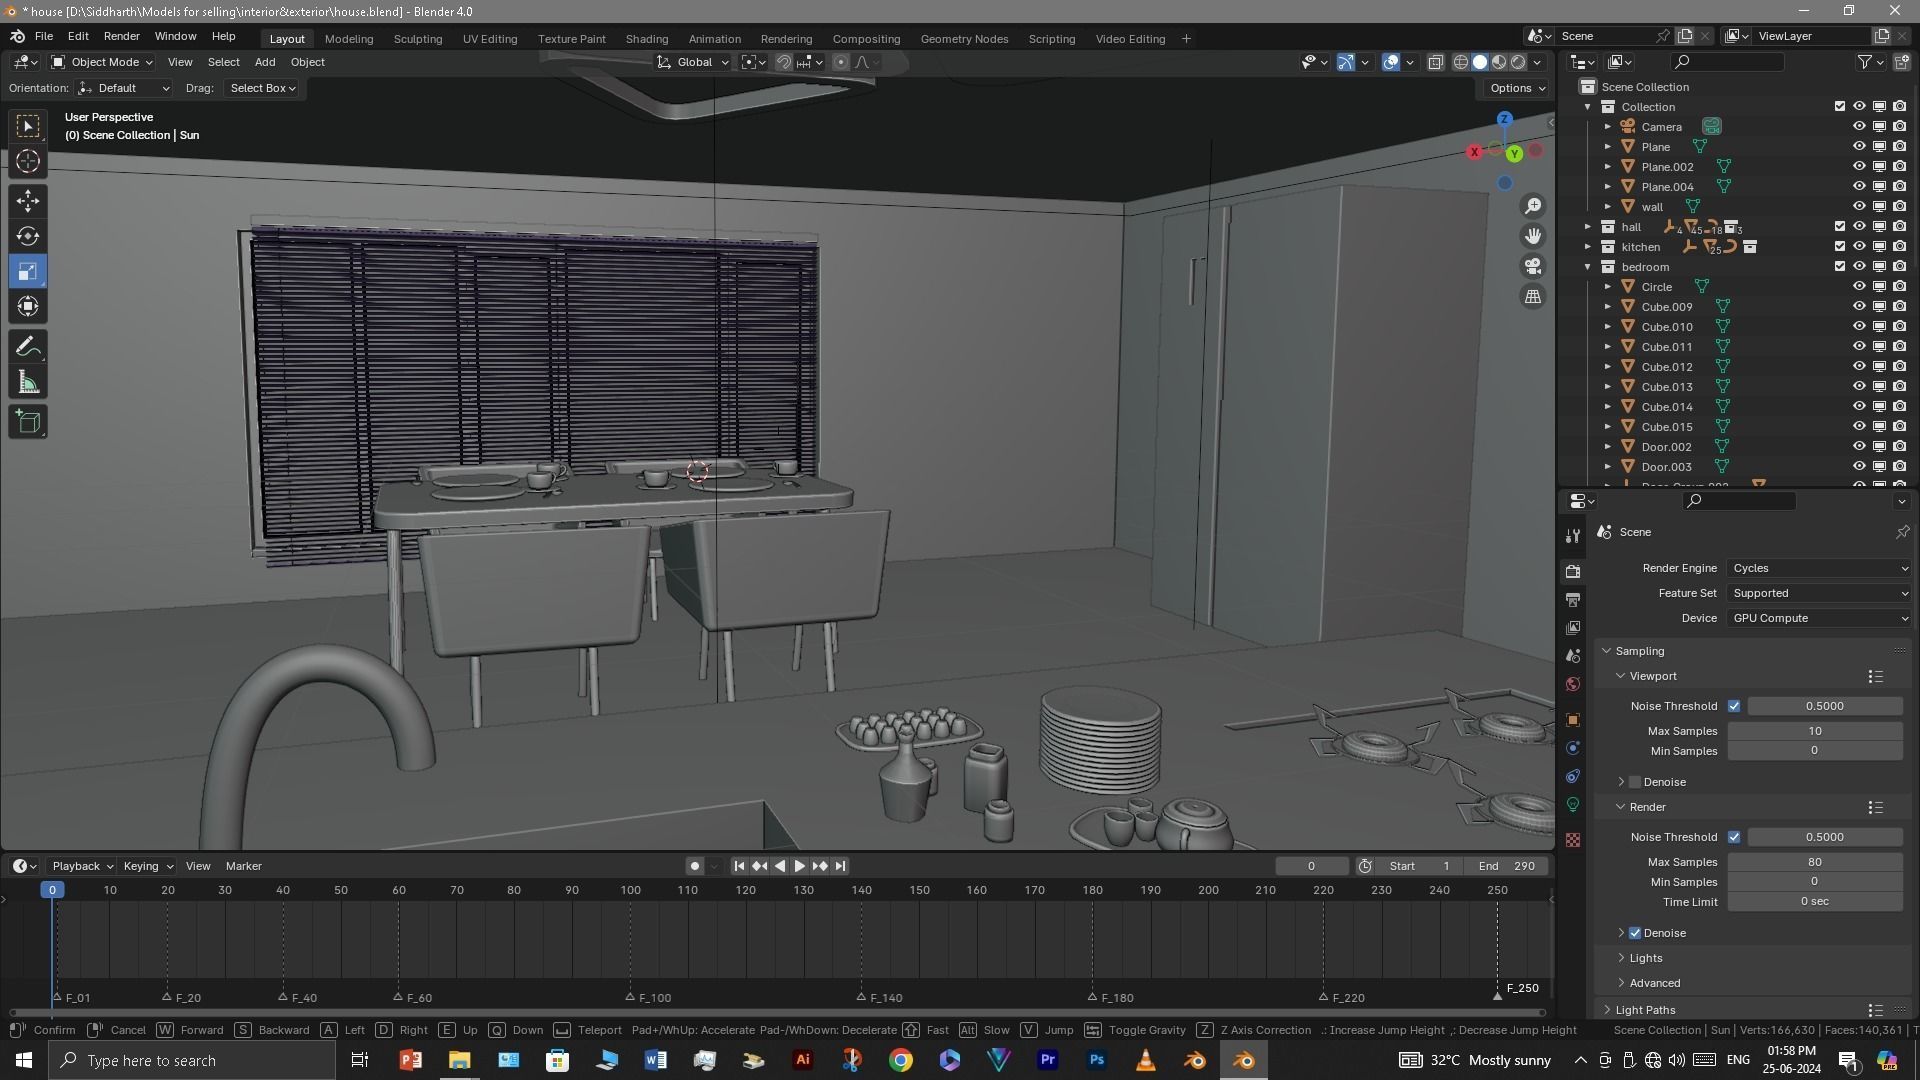This screenshot has width=1920, height=1080.
Task: Select the Scale tool
Action: pos(28,271)
